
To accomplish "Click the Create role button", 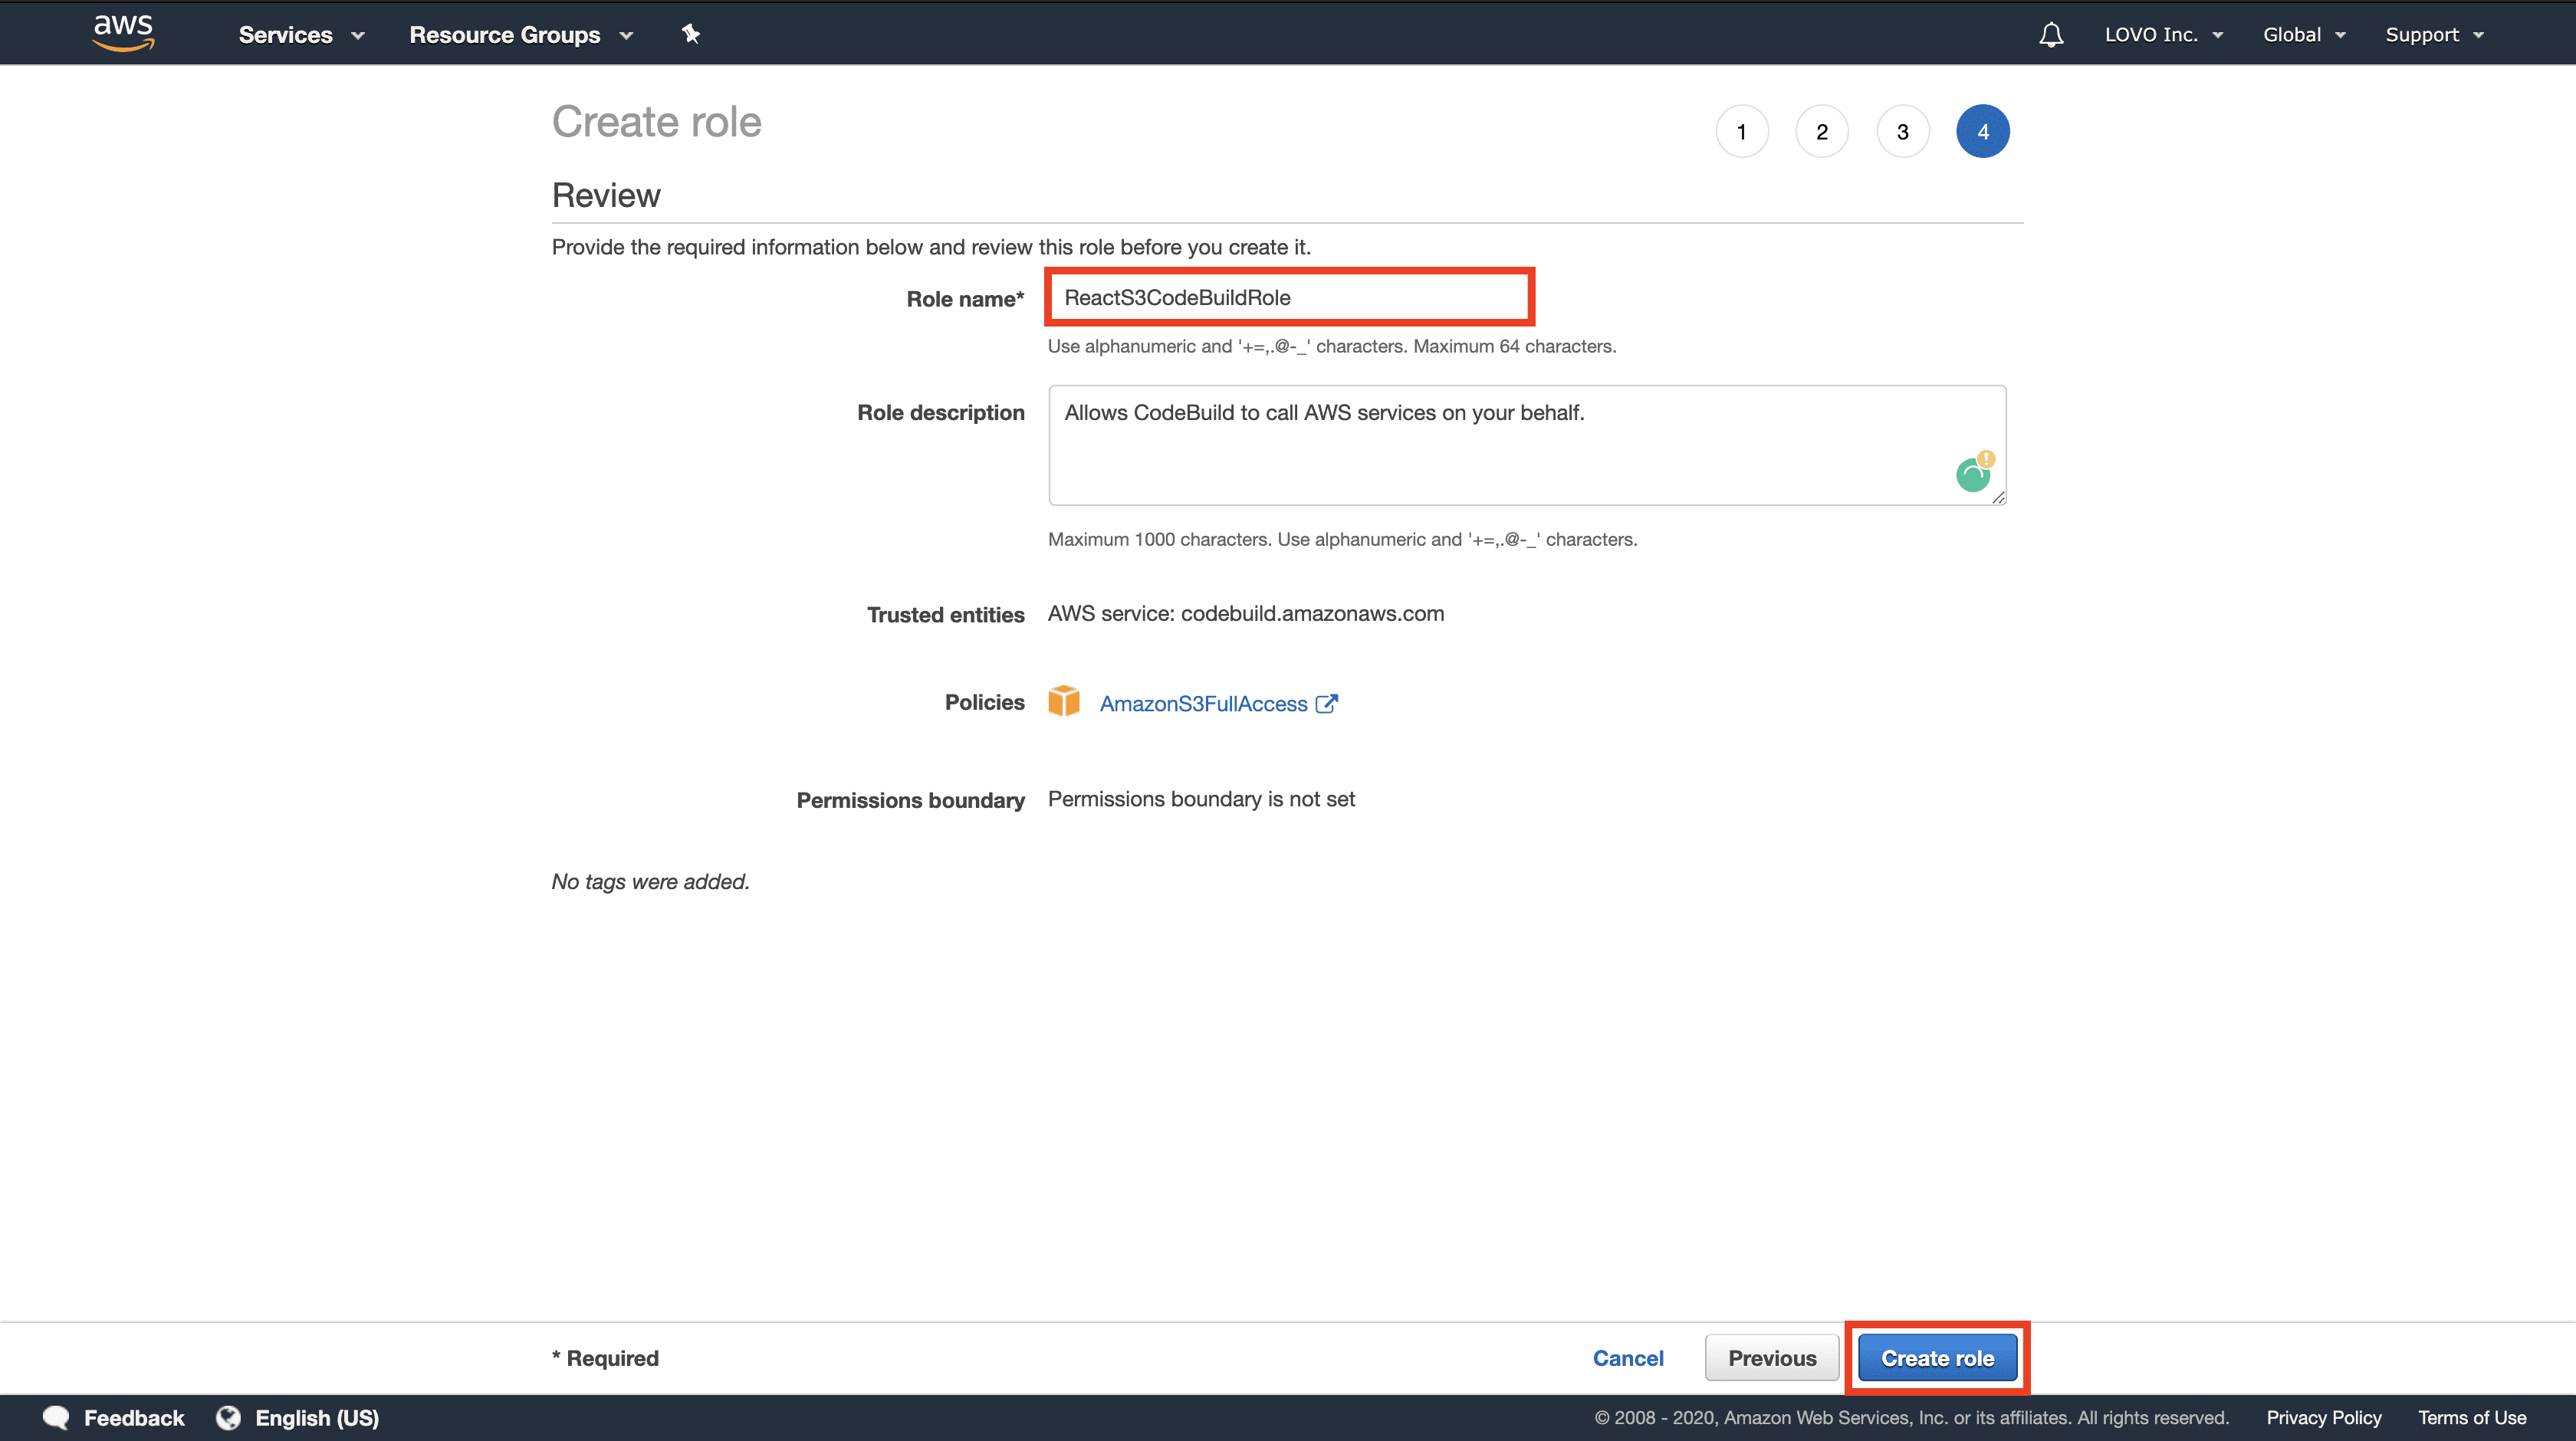I will coord(1936,1358).
